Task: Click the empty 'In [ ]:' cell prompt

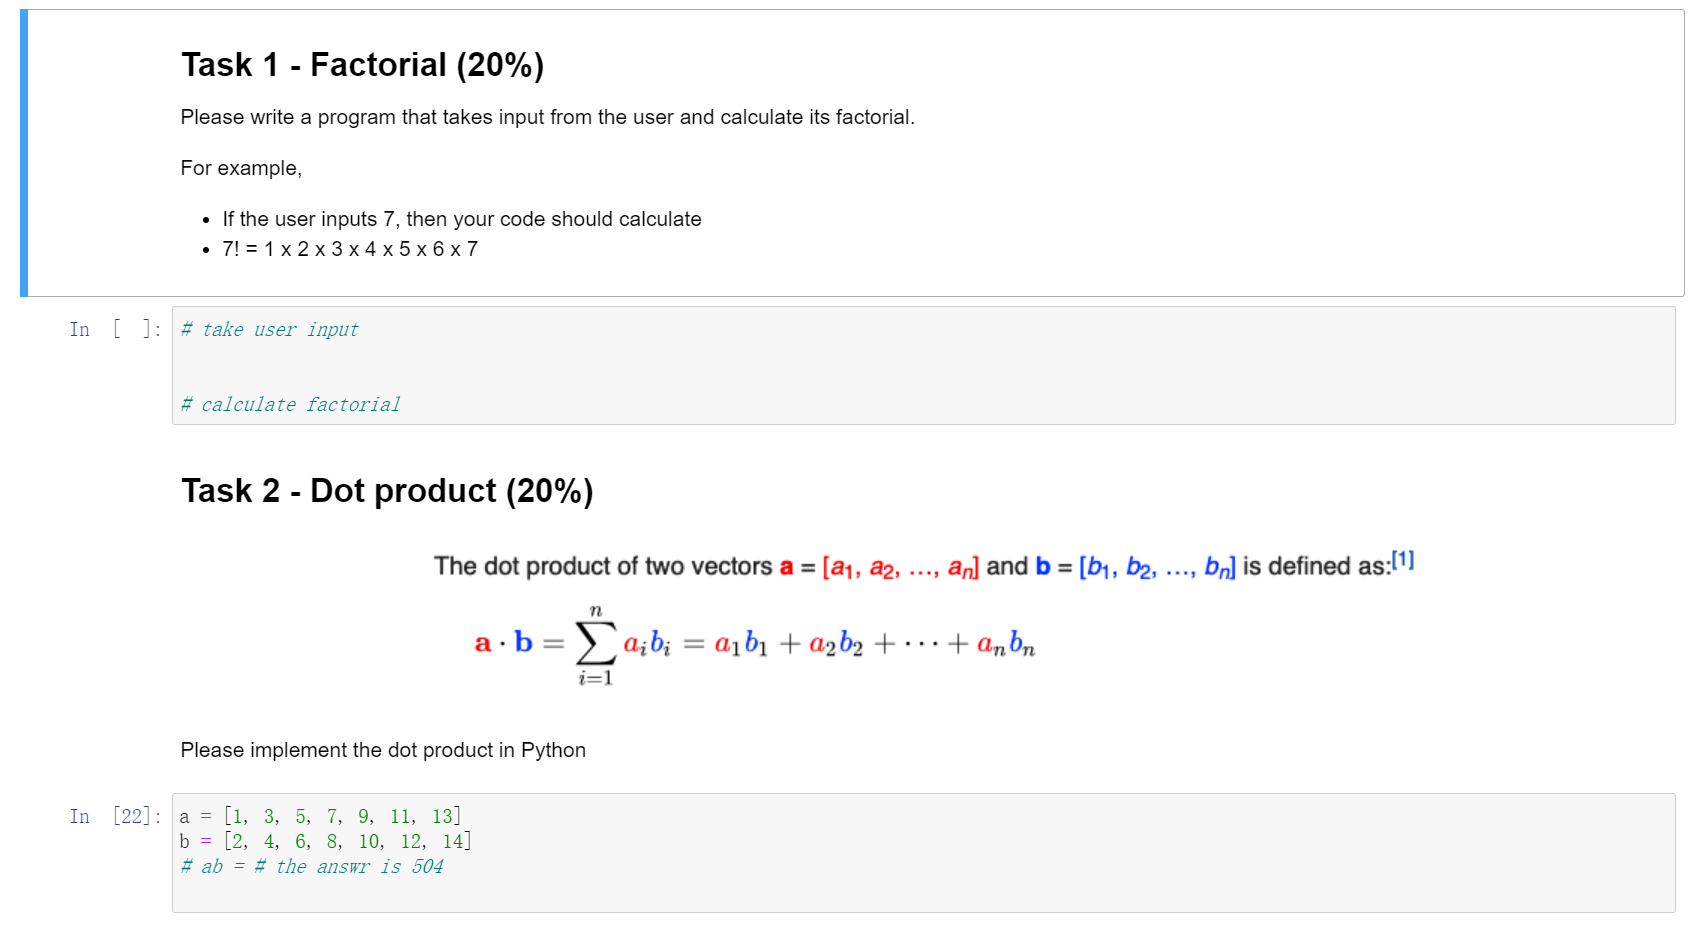Action: (x=115, y=329)
